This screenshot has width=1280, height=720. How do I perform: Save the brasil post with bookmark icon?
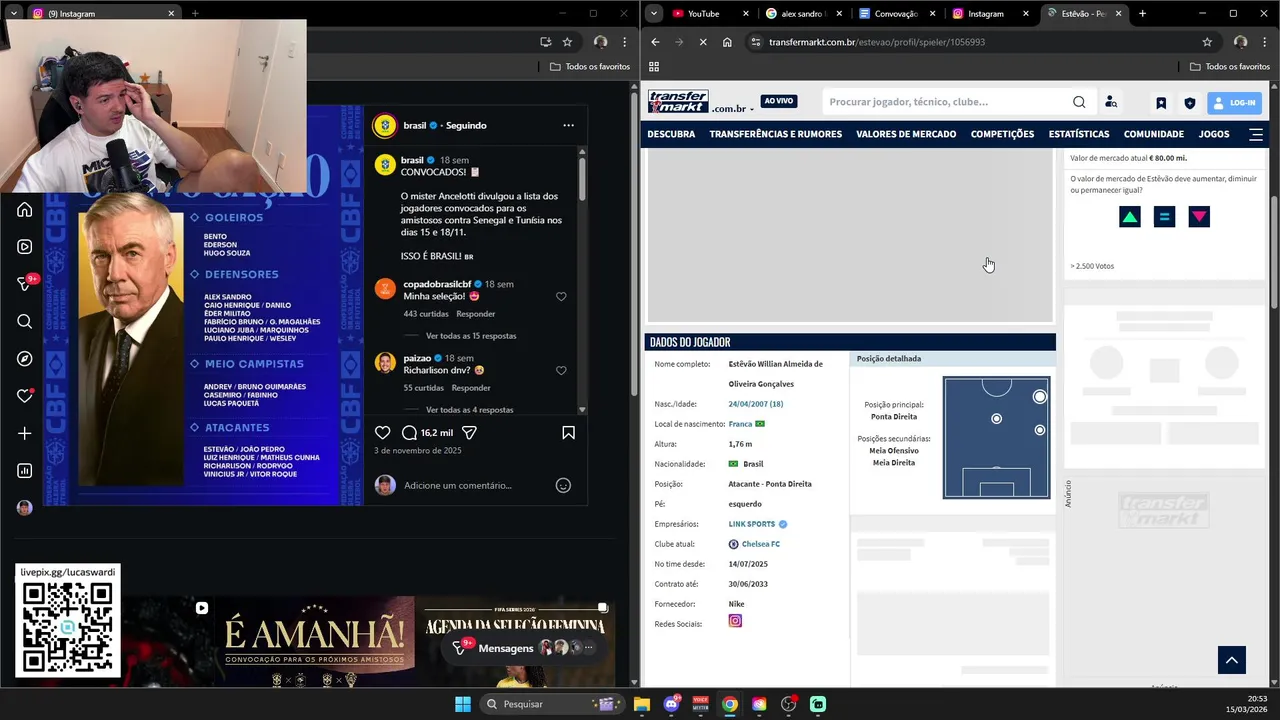(x=568, y=432)
